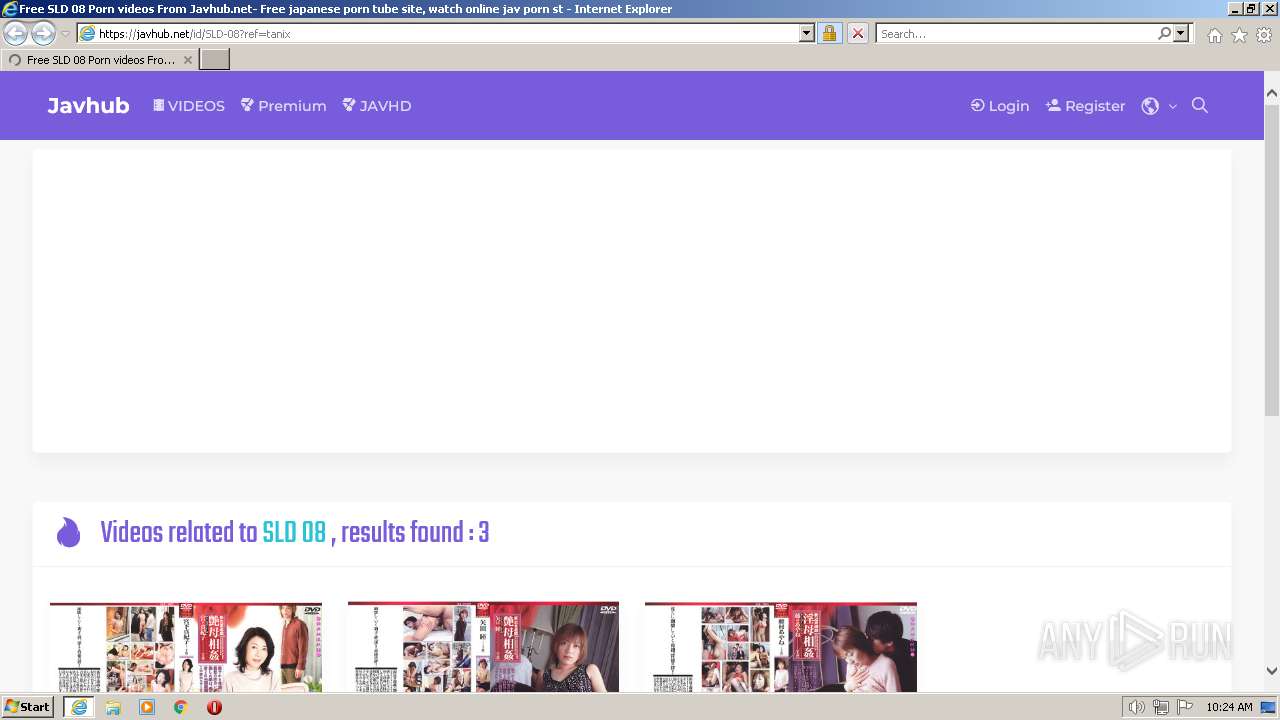Open the rightmost video cover thumbnail

[x=781, y=647]
